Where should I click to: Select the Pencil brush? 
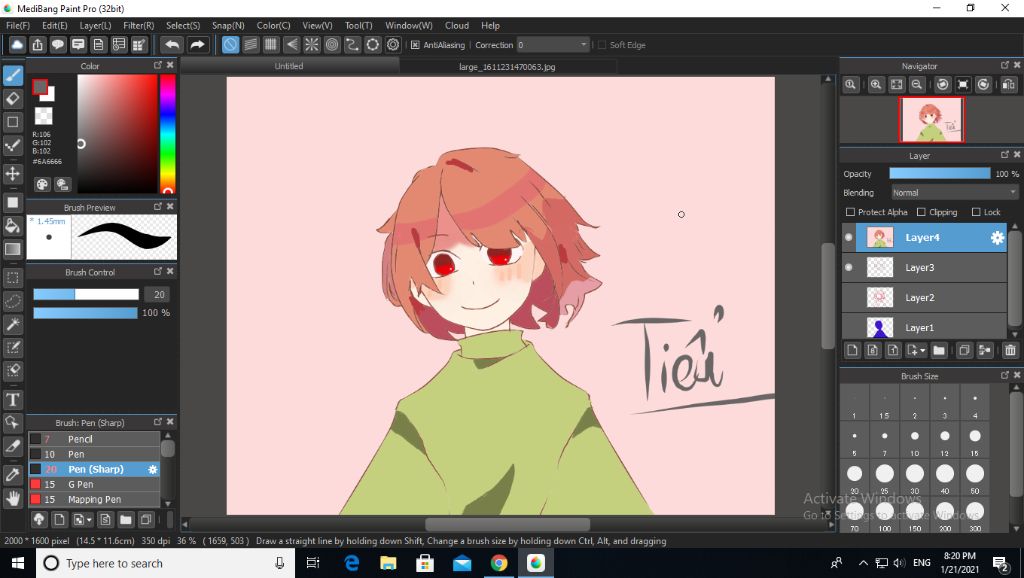tap(94, 439)
